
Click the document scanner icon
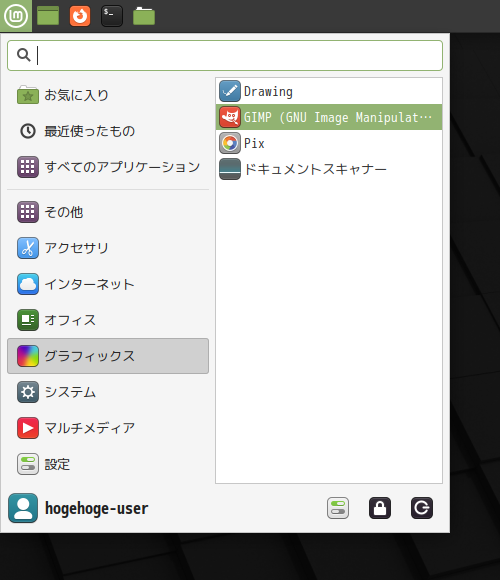(230, 169)
